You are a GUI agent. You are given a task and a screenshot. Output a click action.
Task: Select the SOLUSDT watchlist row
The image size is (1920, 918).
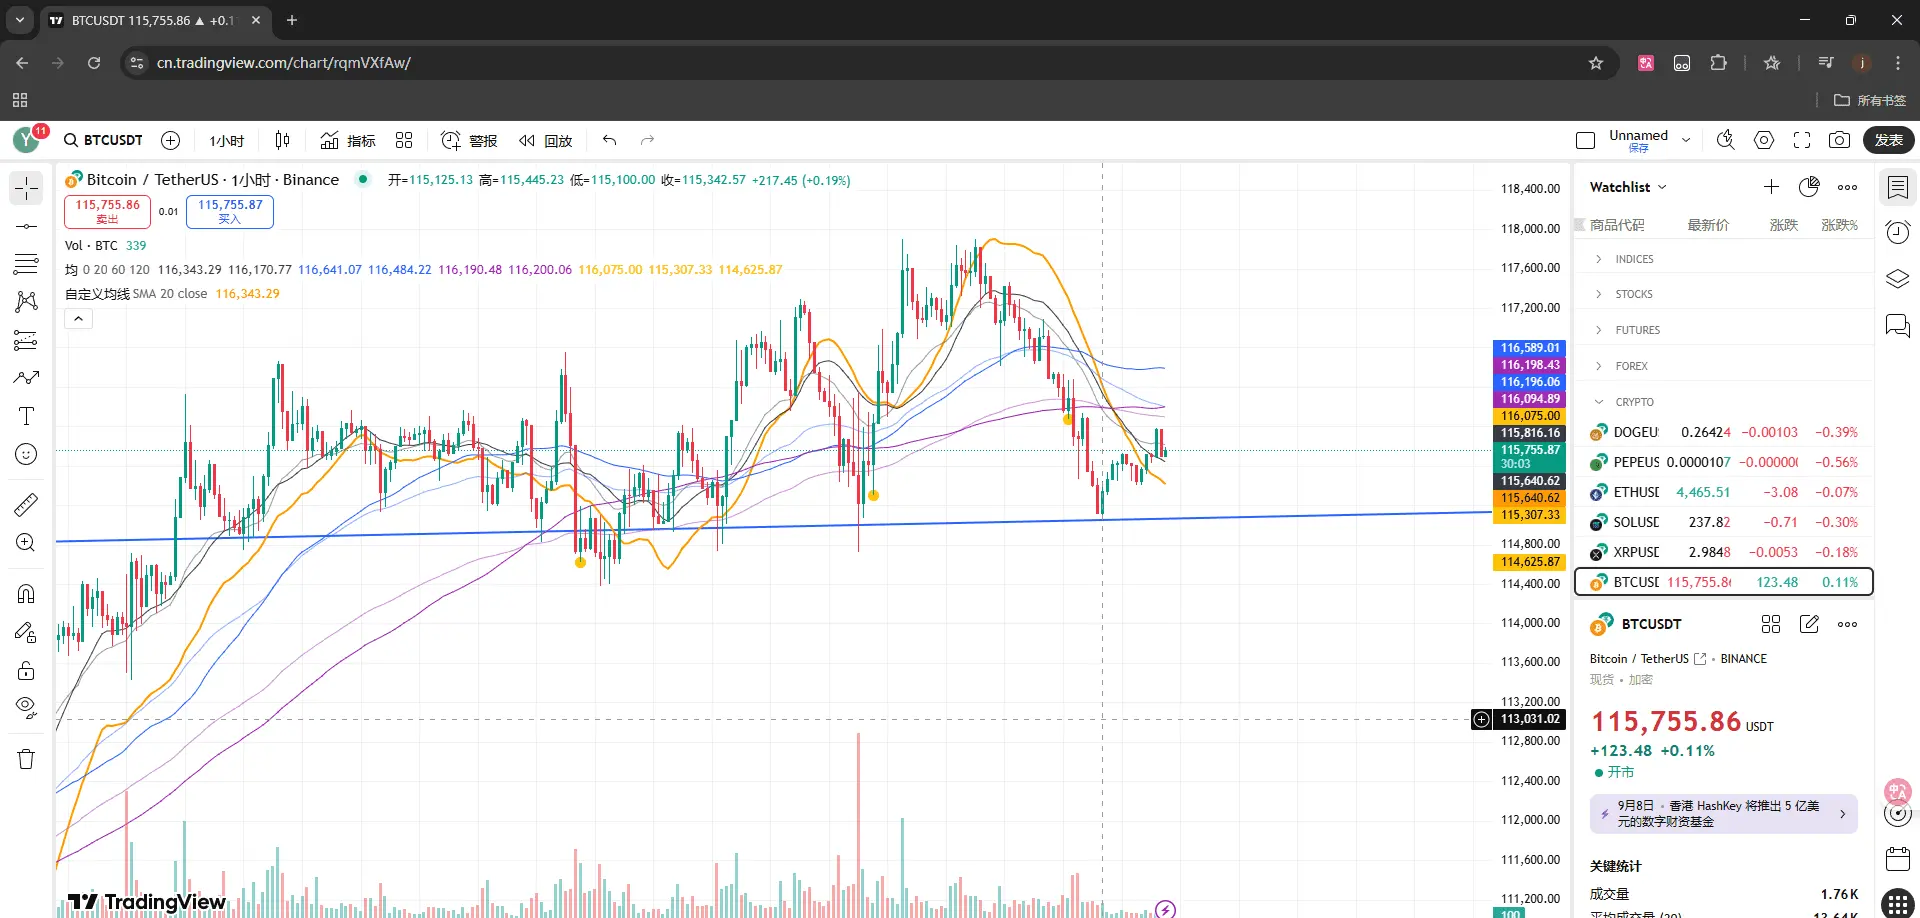(1724, 522)
